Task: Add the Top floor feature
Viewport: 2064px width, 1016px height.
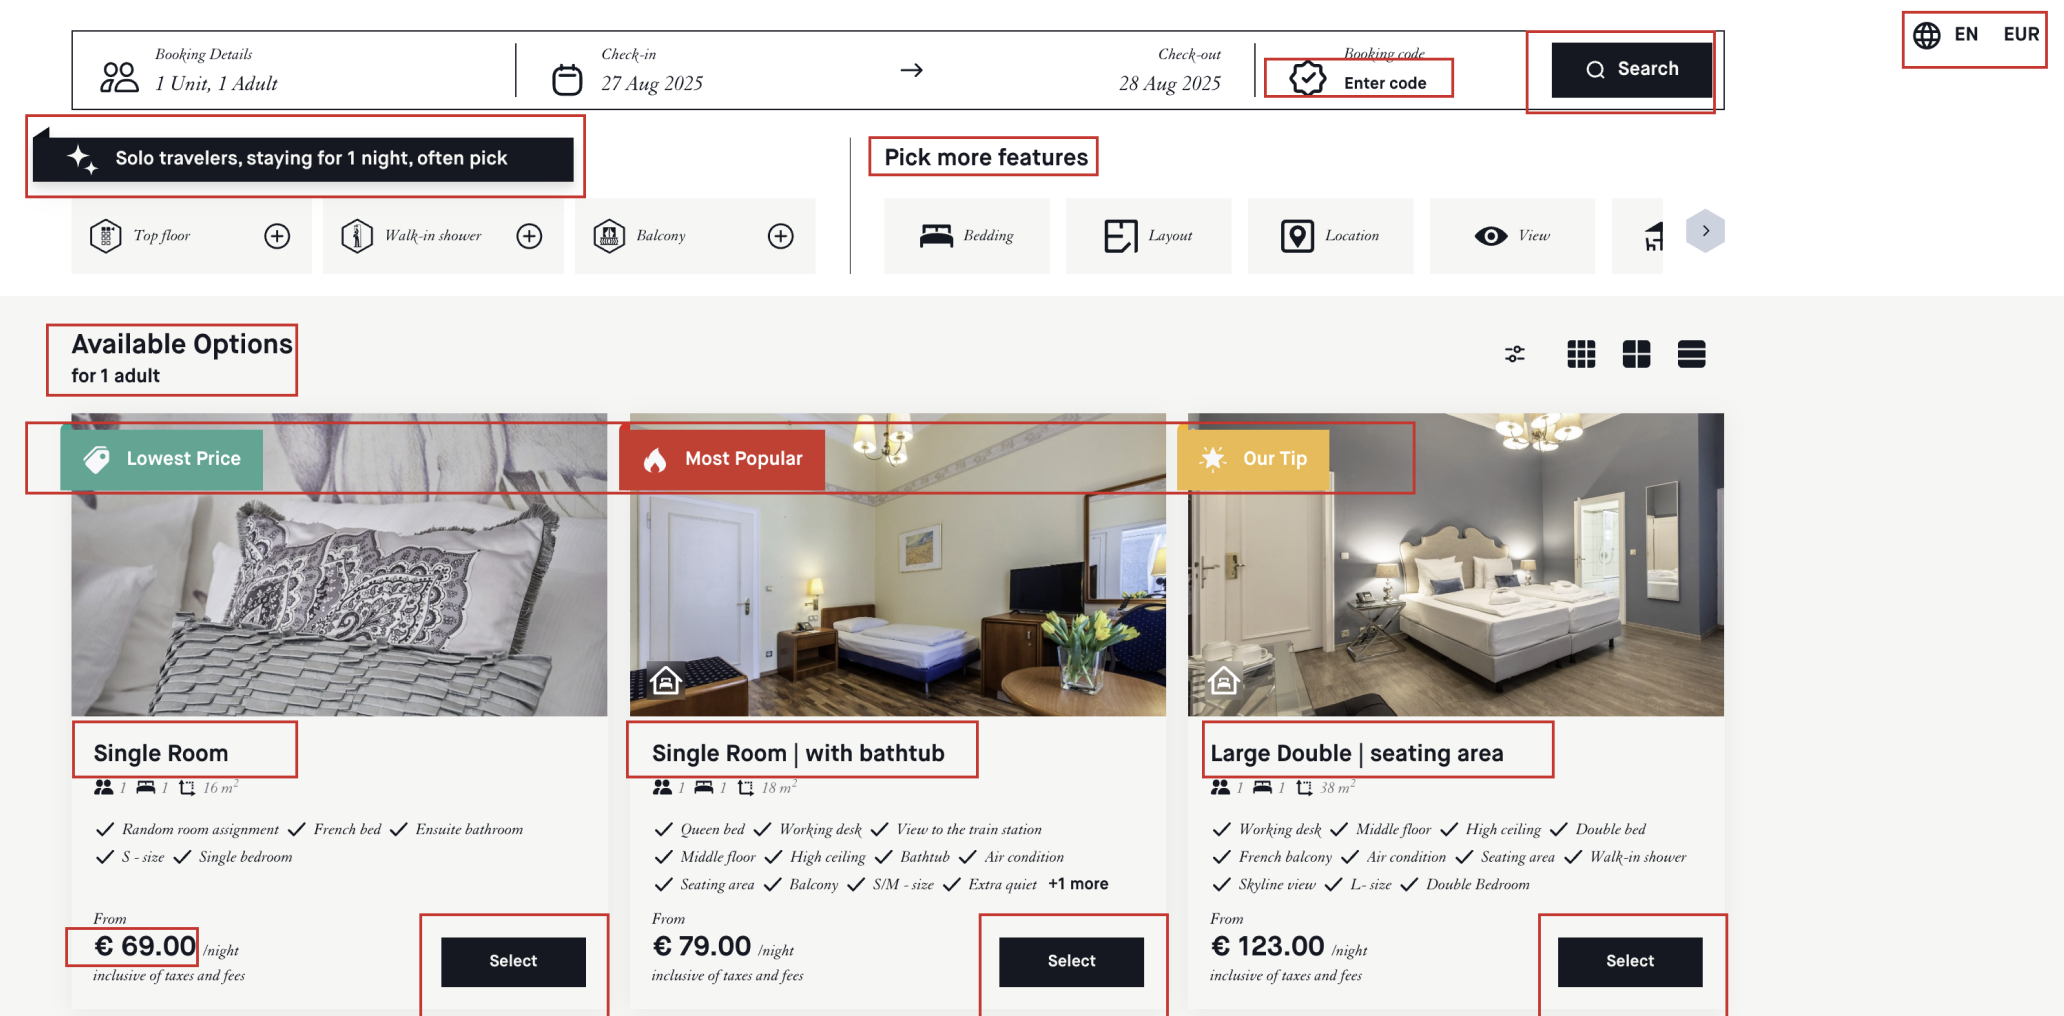Action: 277,236
